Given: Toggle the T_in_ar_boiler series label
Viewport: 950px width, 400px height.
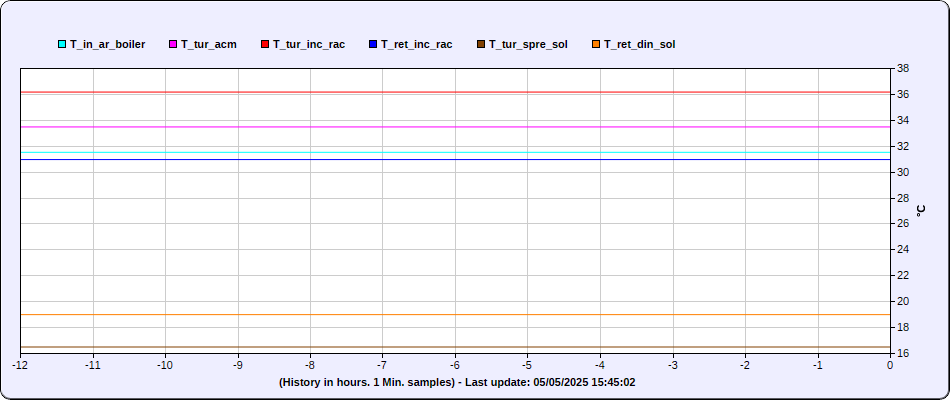Looking at the screenshot, I should [x=107, y=45].
